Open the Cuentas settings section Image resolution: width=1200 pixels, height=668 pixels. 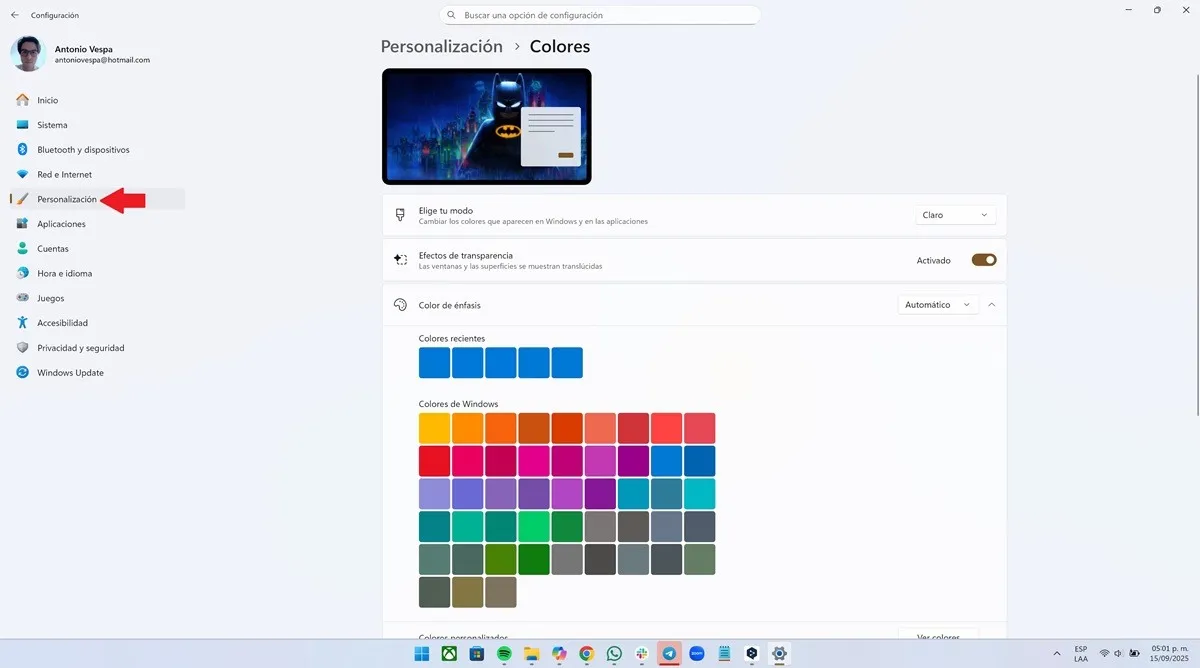coord(95,249)
